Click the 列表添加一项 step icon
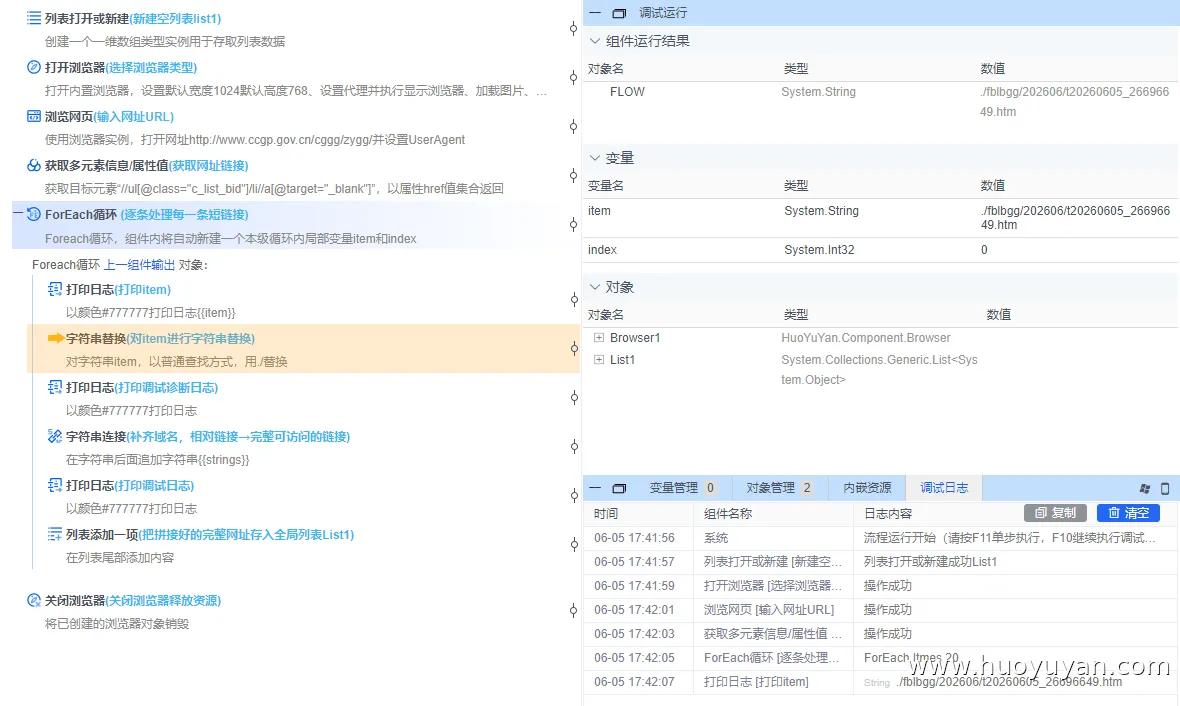 [x=55, y=534]
